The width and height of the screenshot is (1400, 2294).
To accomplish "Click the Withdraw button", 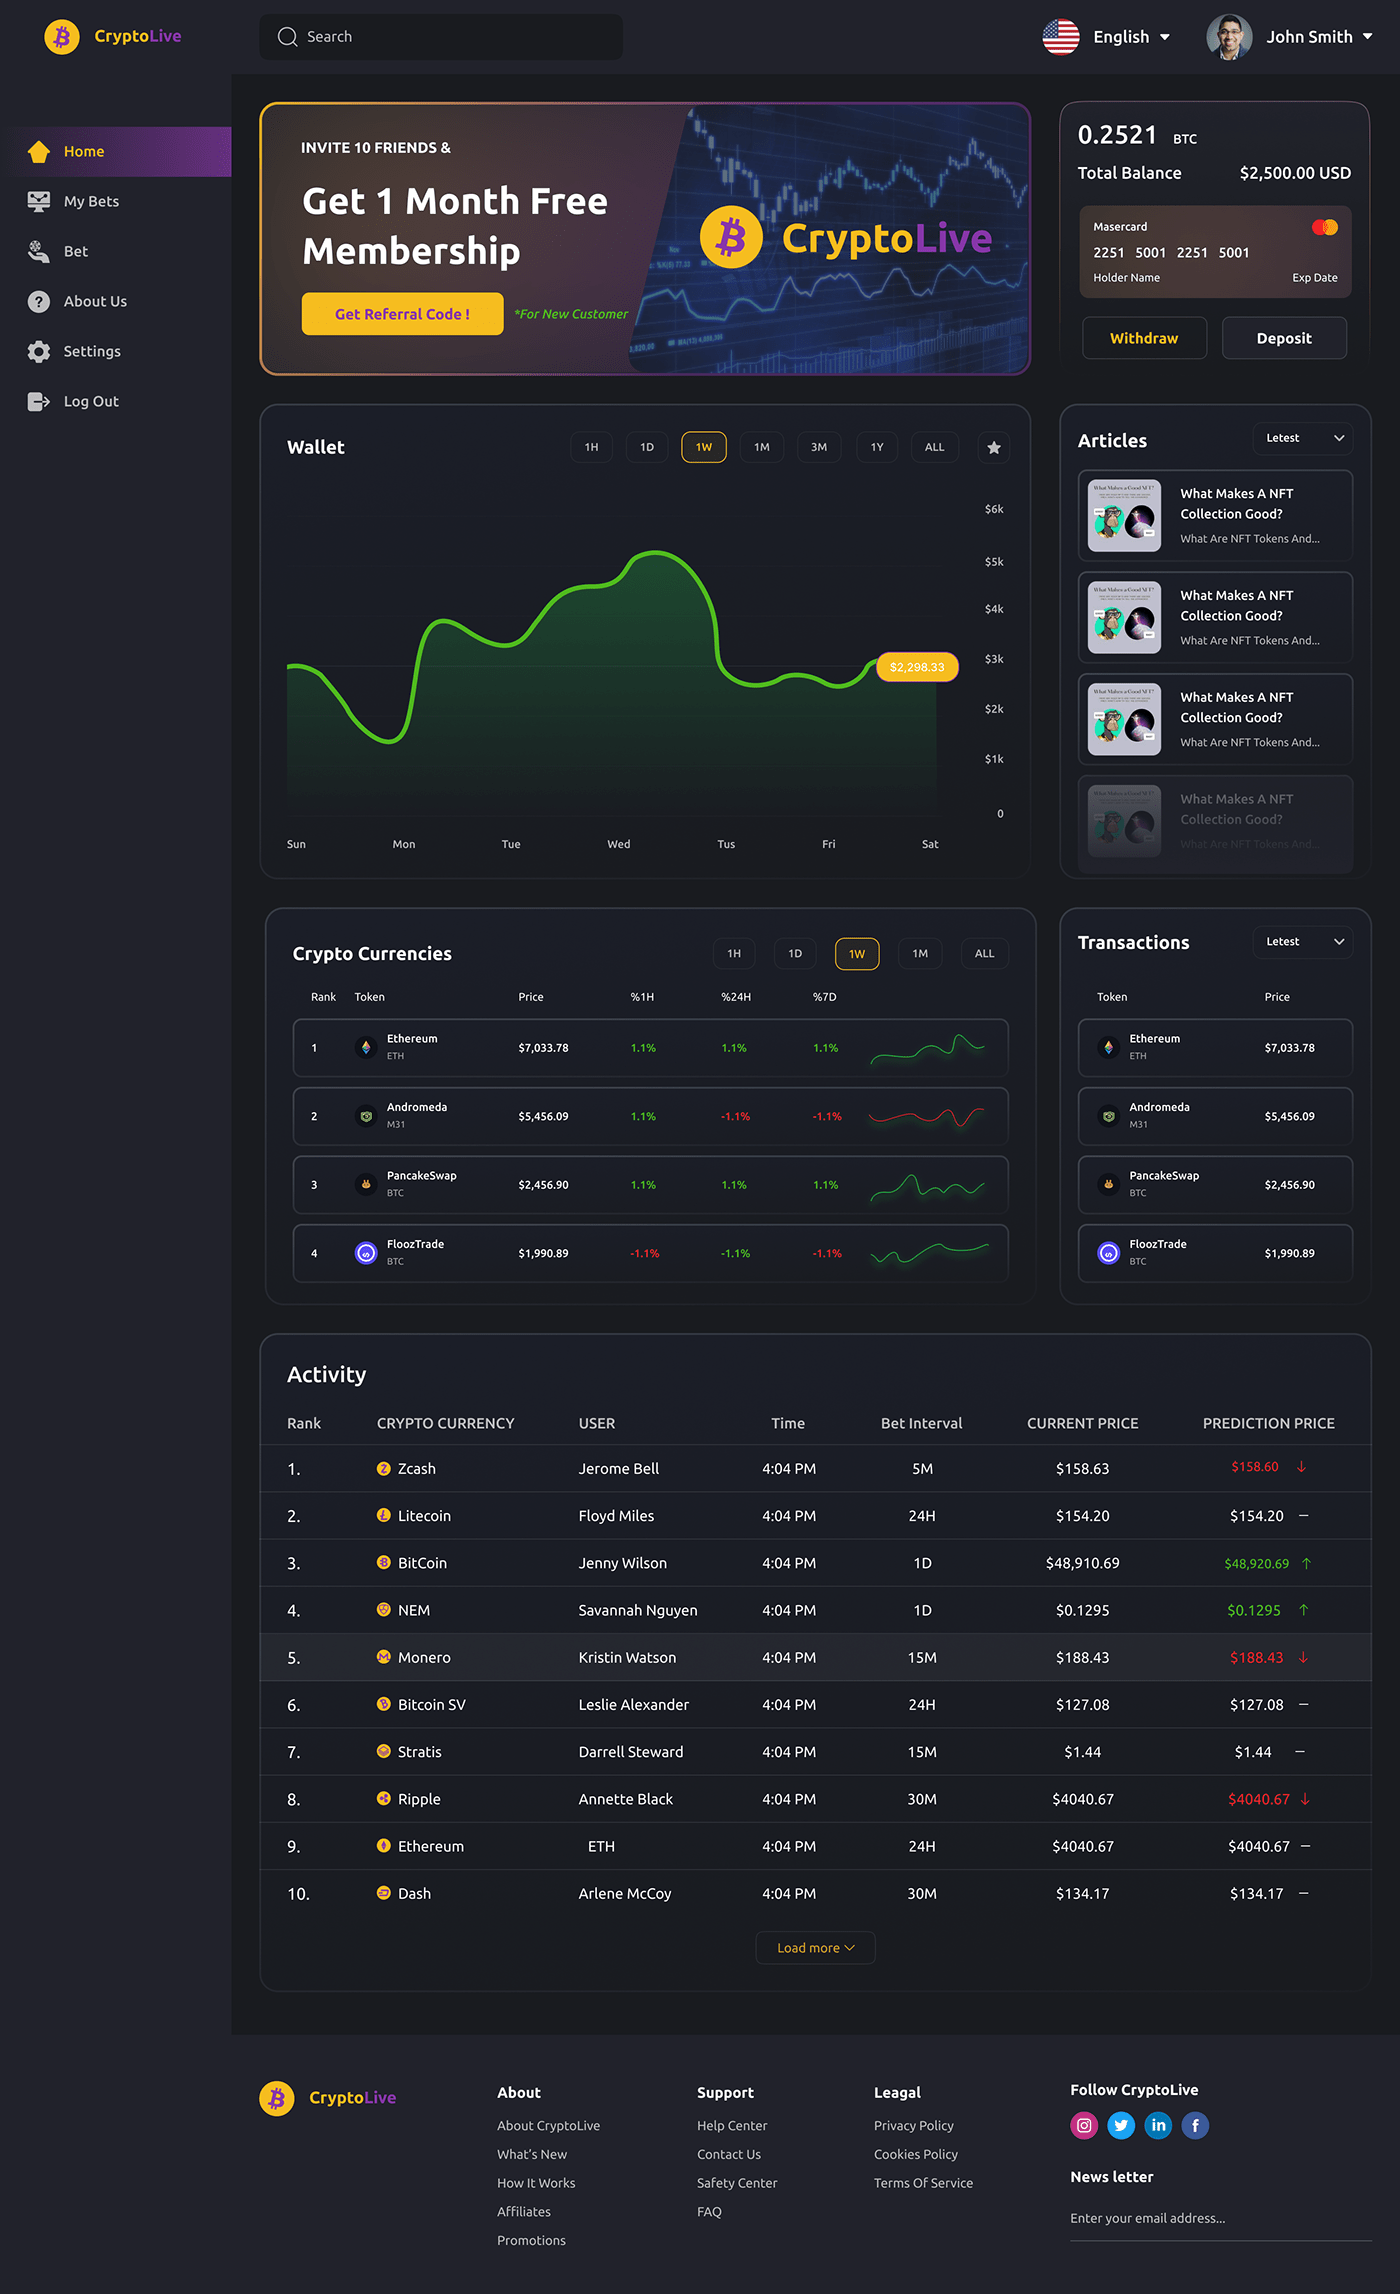I will 1144,338.
